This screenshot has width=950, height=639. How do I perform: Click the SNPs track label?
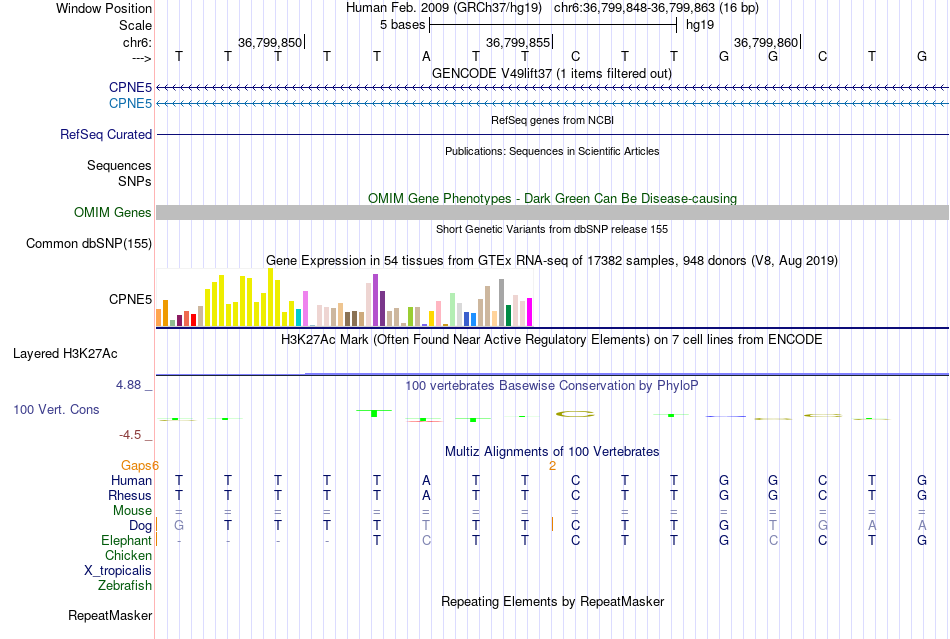135,181
